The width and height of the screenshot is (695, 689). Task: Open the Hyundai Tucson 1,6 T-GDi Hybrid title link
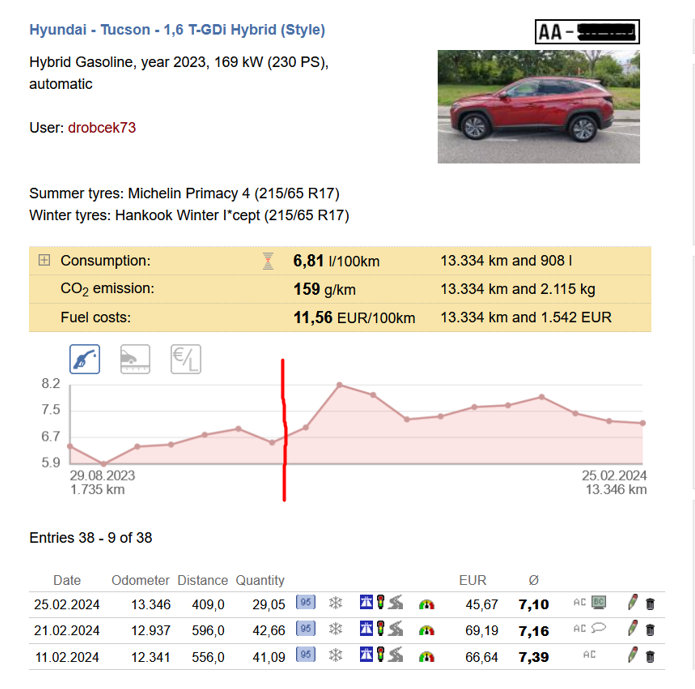coord(177,30)
